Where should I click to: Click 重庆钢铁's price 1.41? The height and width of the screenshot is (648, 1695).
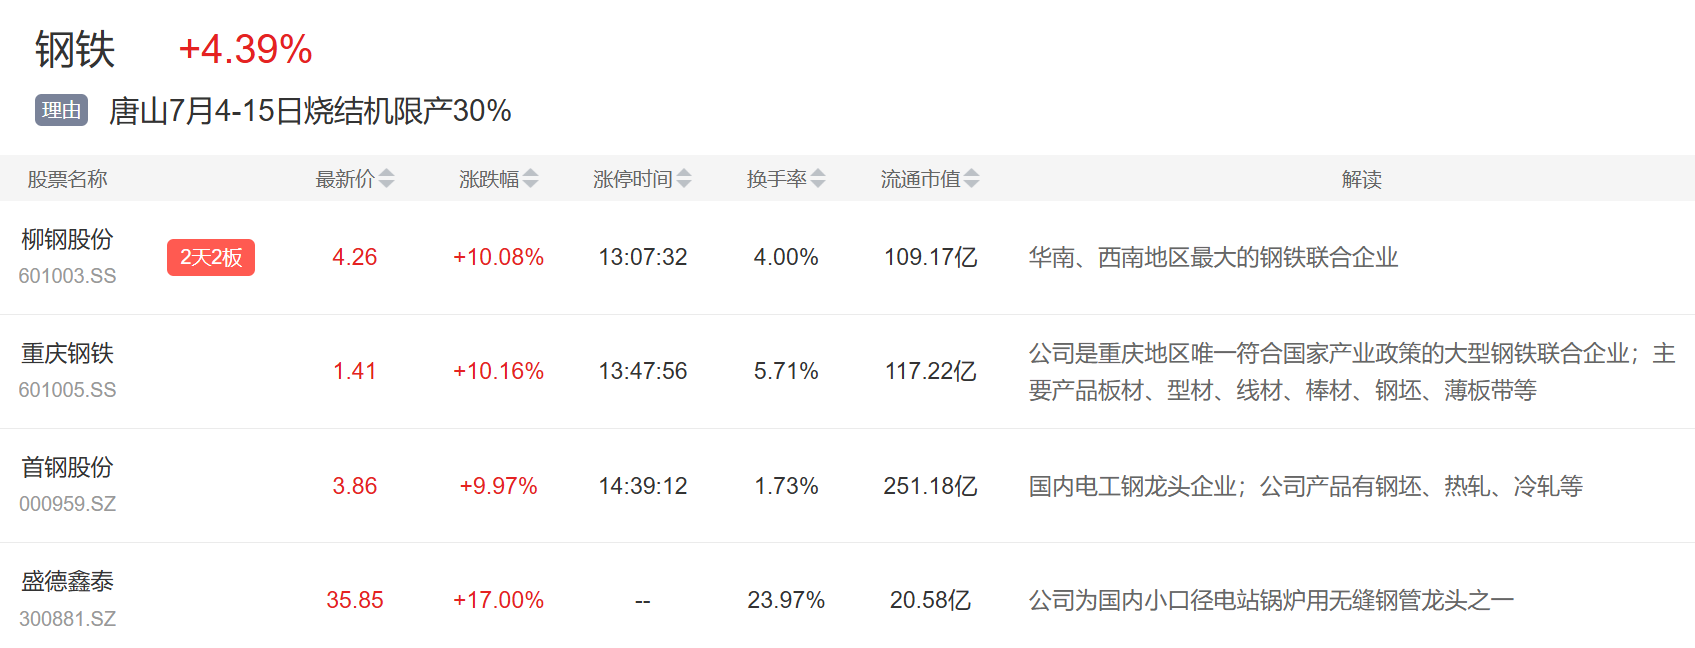354,372
